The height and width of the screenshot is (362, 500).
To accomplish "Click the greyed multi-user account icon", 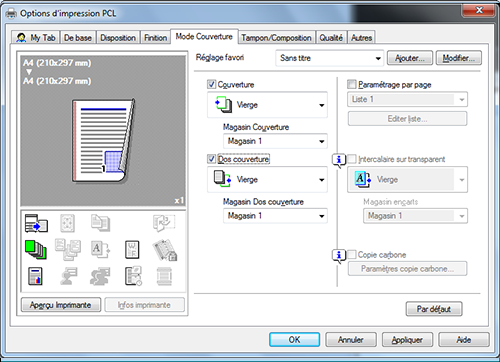I will pyautogui.click(x=100, y=276).
